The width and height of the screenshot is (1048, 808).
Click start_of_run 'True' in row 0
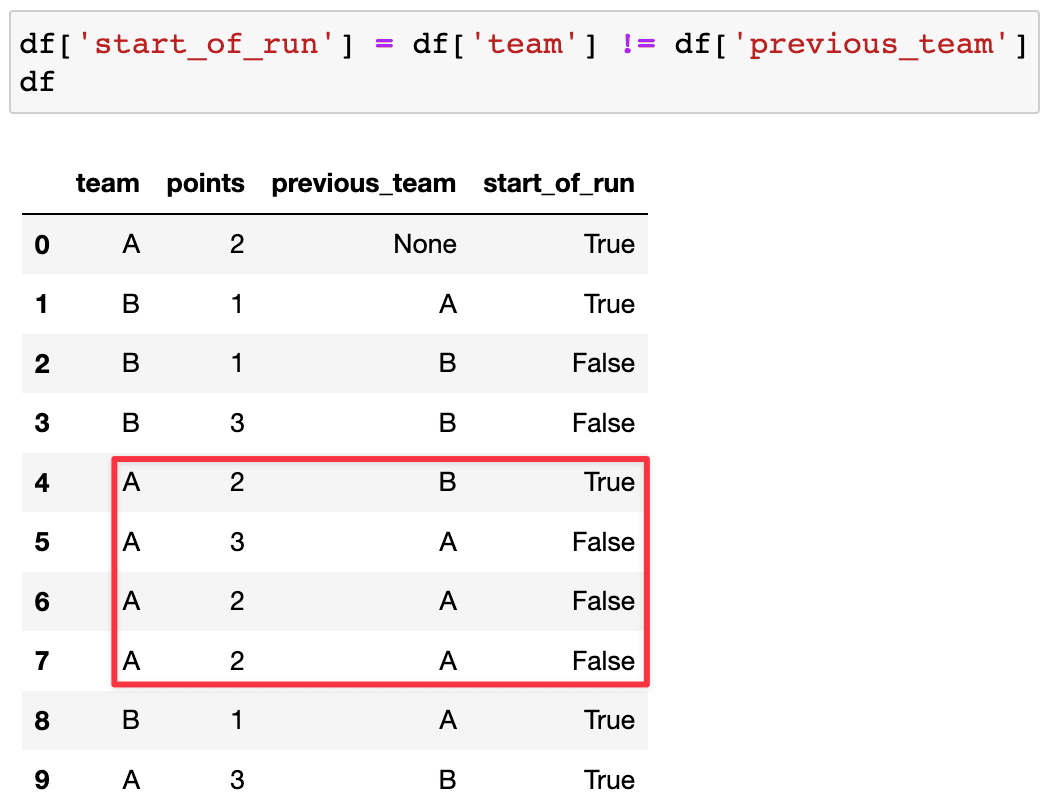point(609,244)
